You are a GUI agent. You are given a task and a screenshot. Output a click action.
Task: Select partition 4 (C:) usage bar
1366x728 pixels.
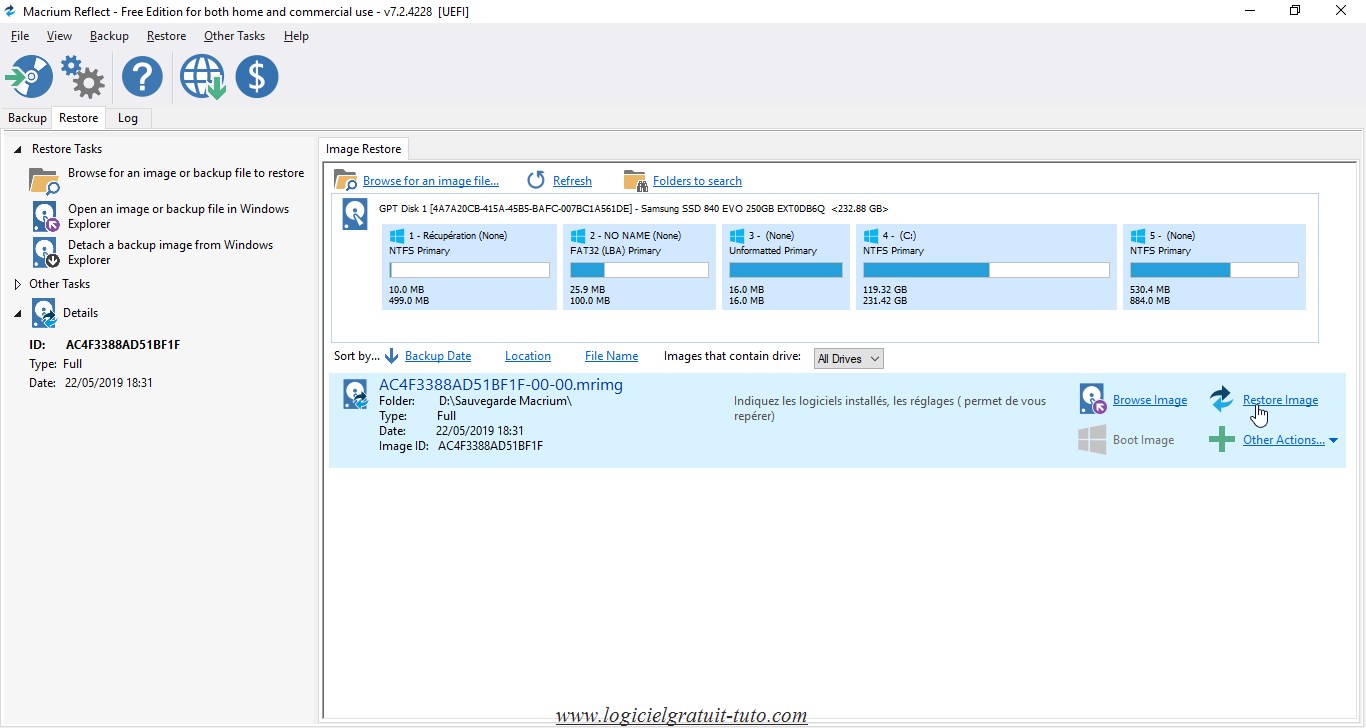tap(986, 270)
